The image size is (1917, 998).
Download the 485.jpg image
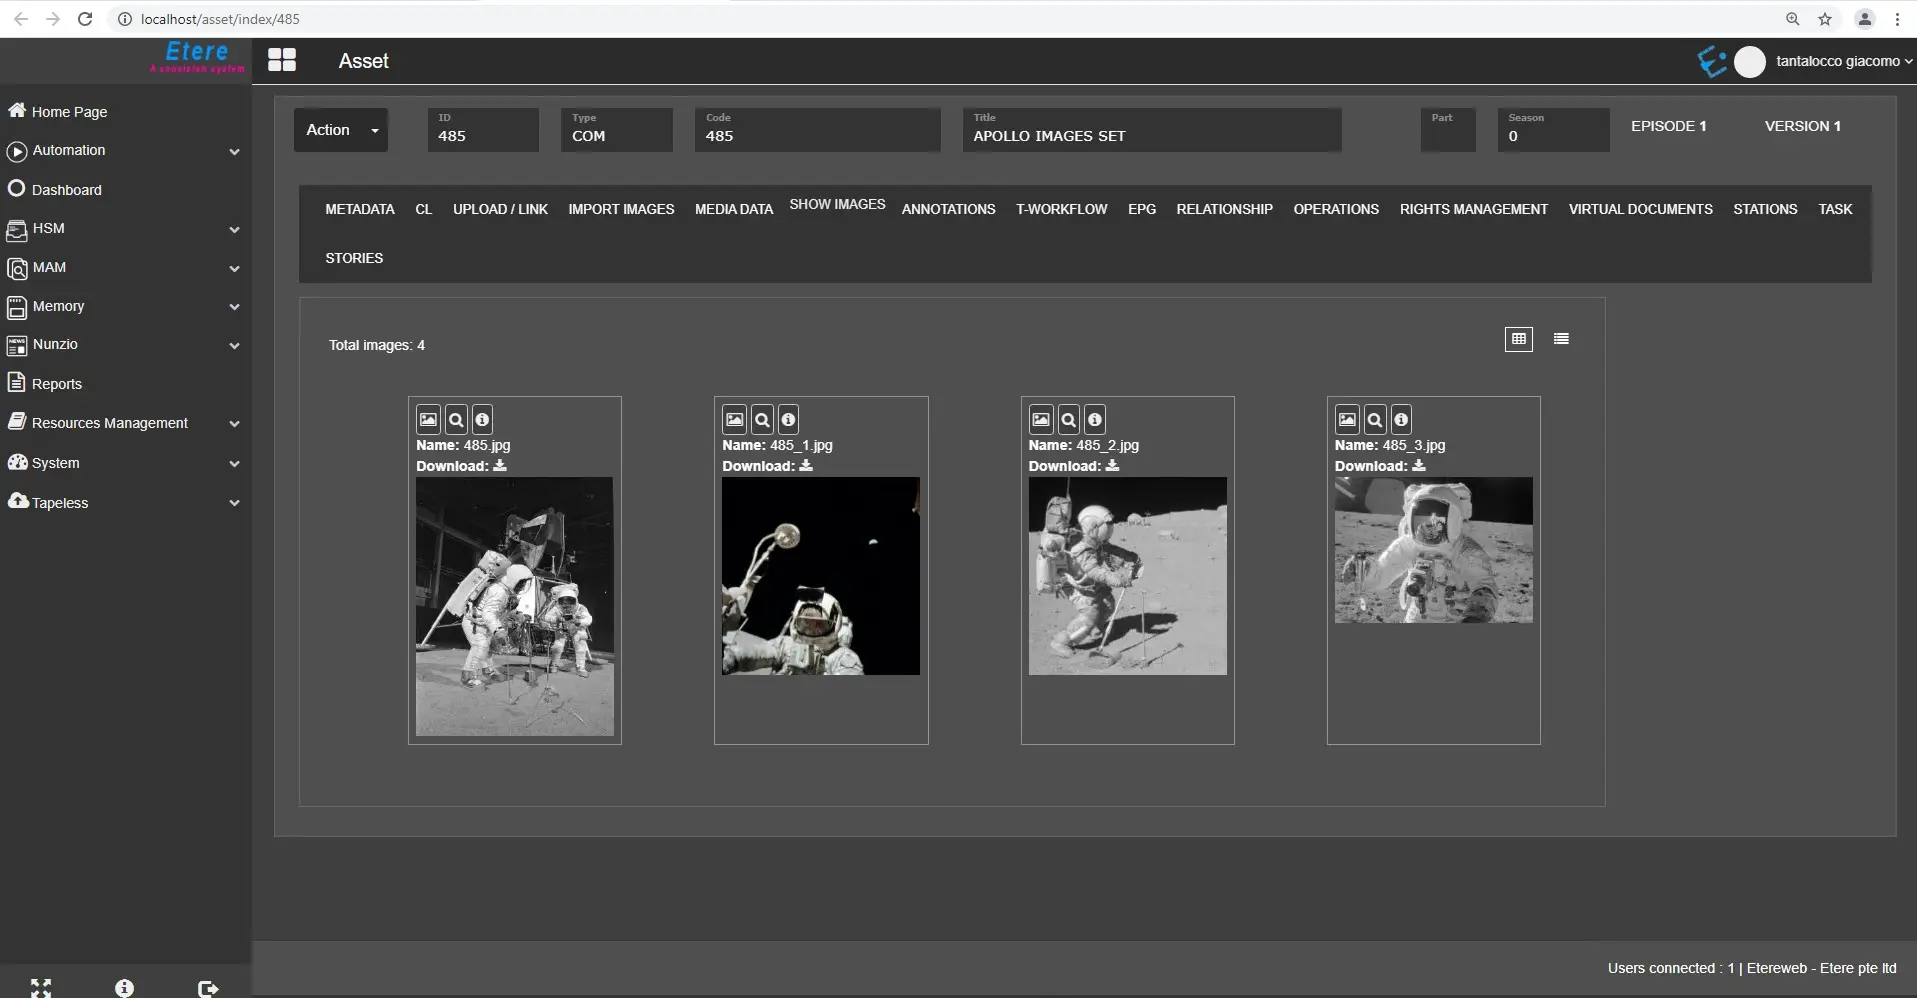click(x=500, y=466)
